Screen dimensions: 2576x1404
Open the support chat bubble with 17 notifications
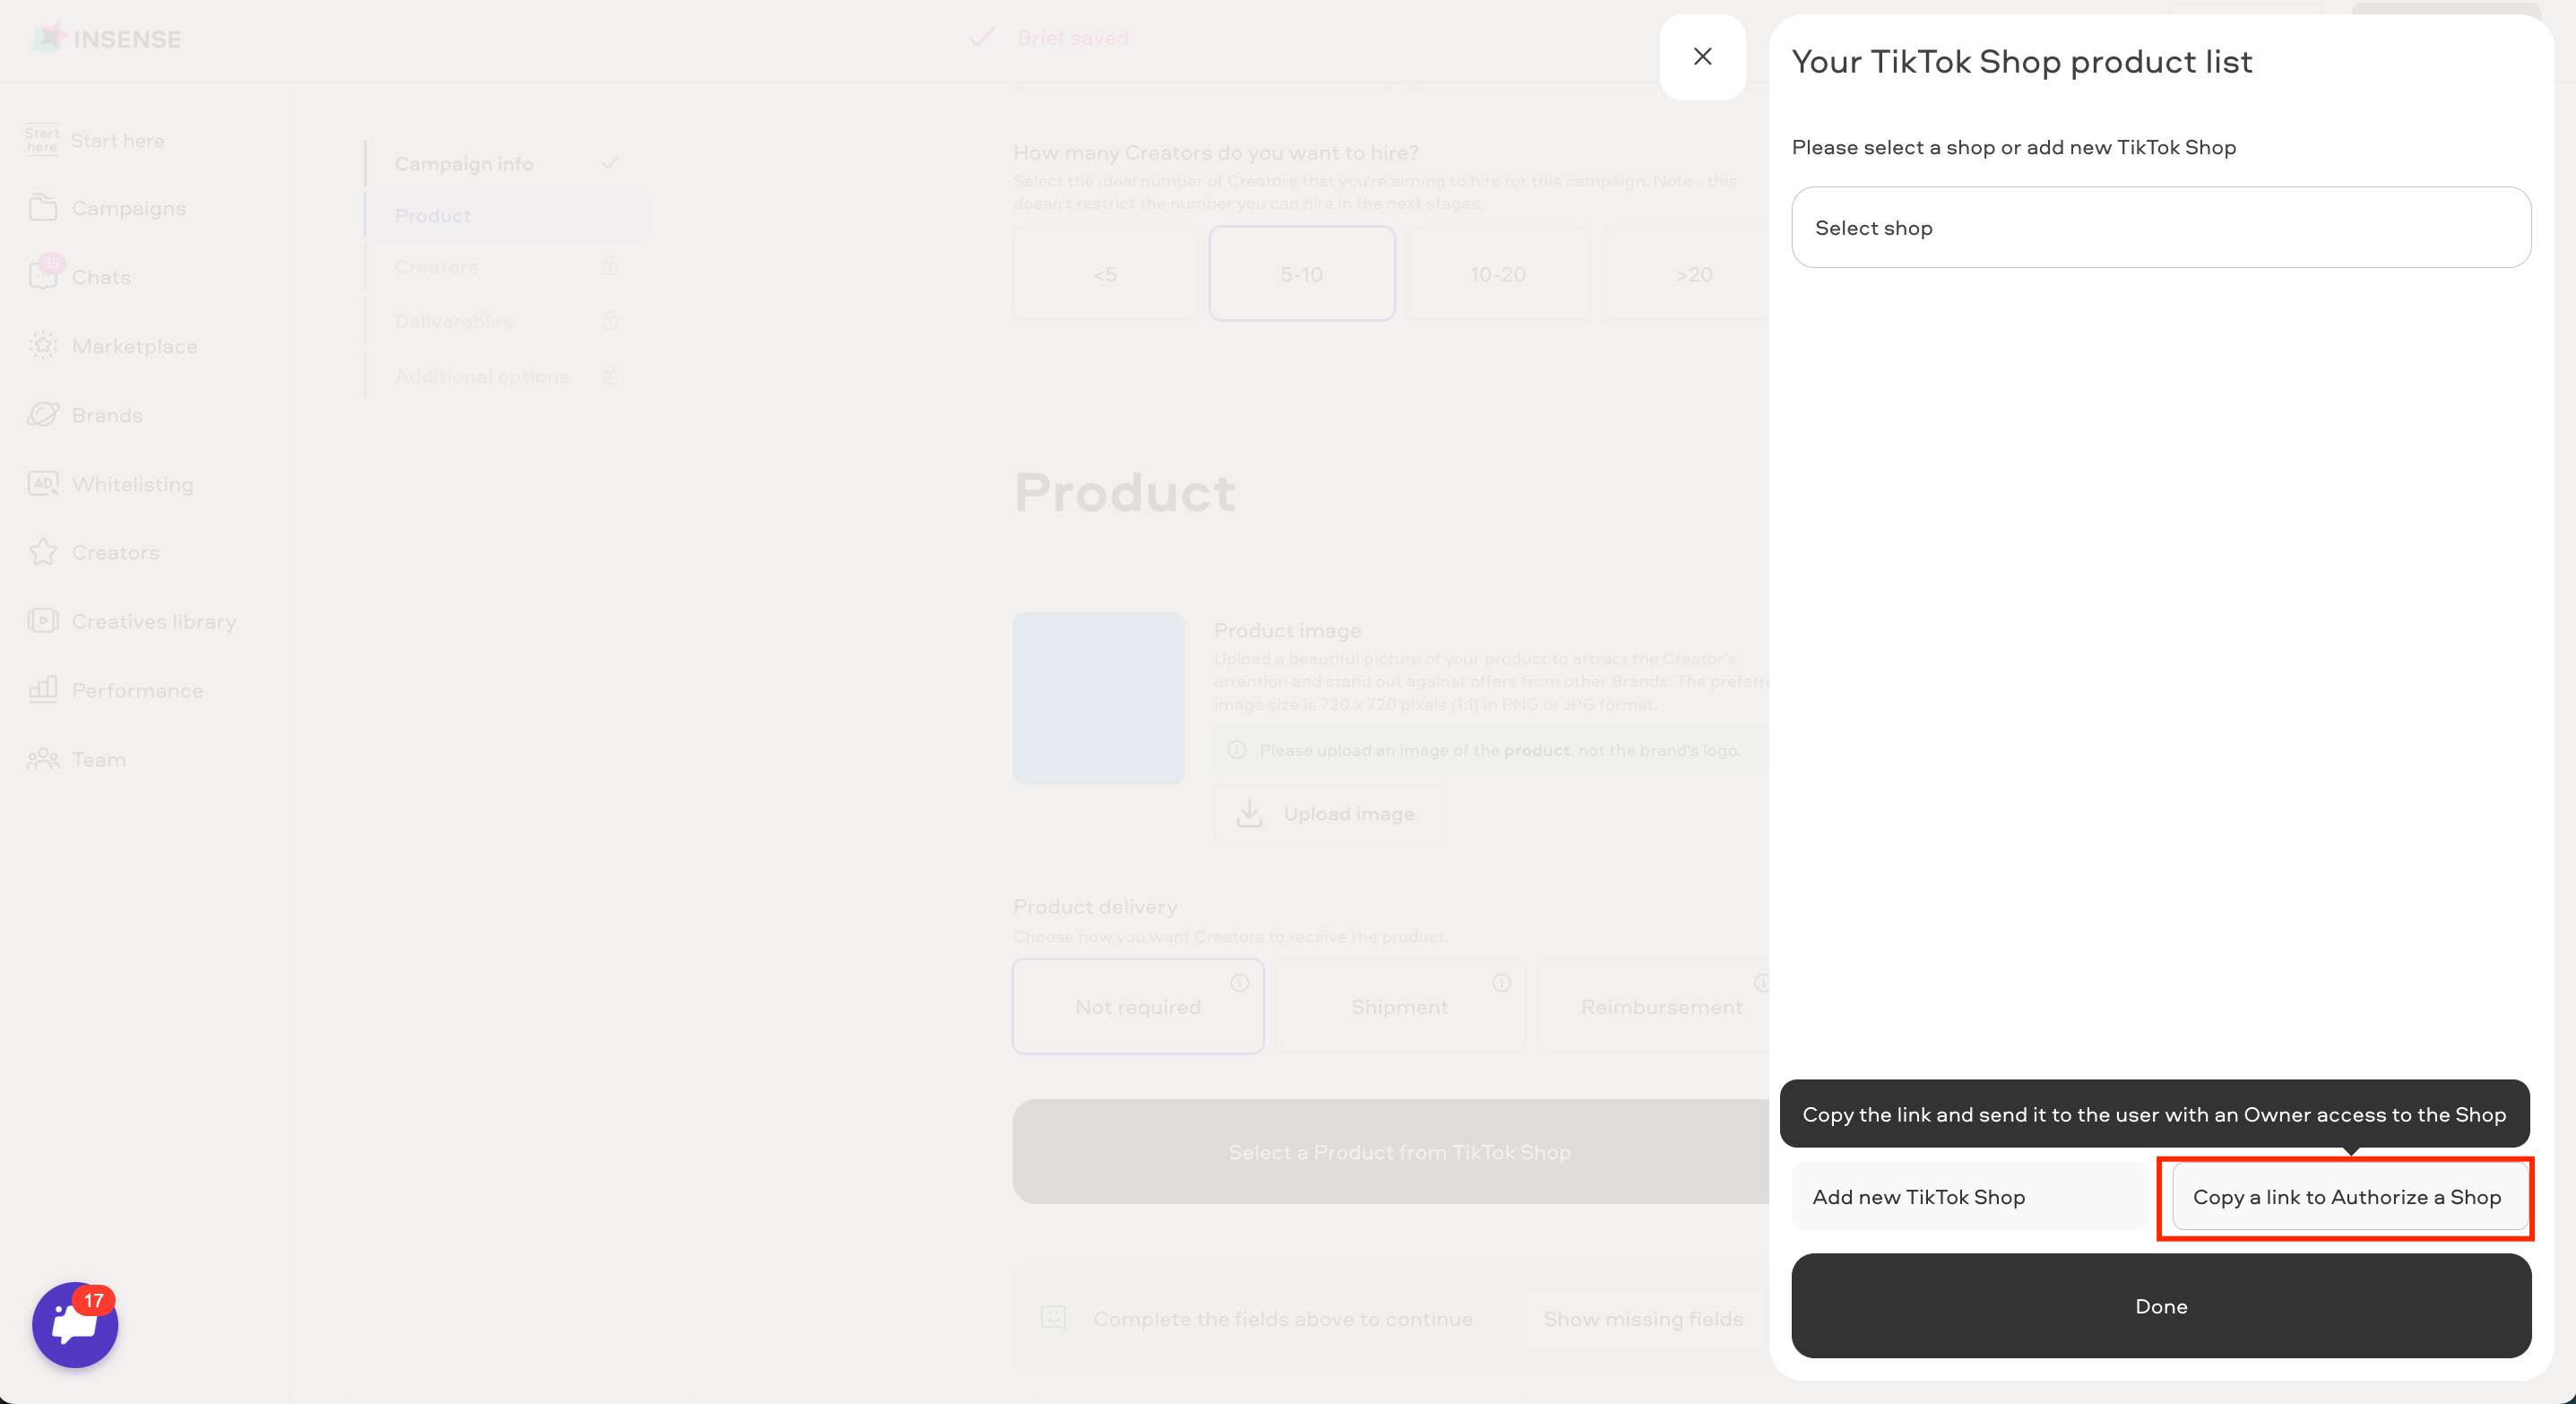(x=75, y=1324)
